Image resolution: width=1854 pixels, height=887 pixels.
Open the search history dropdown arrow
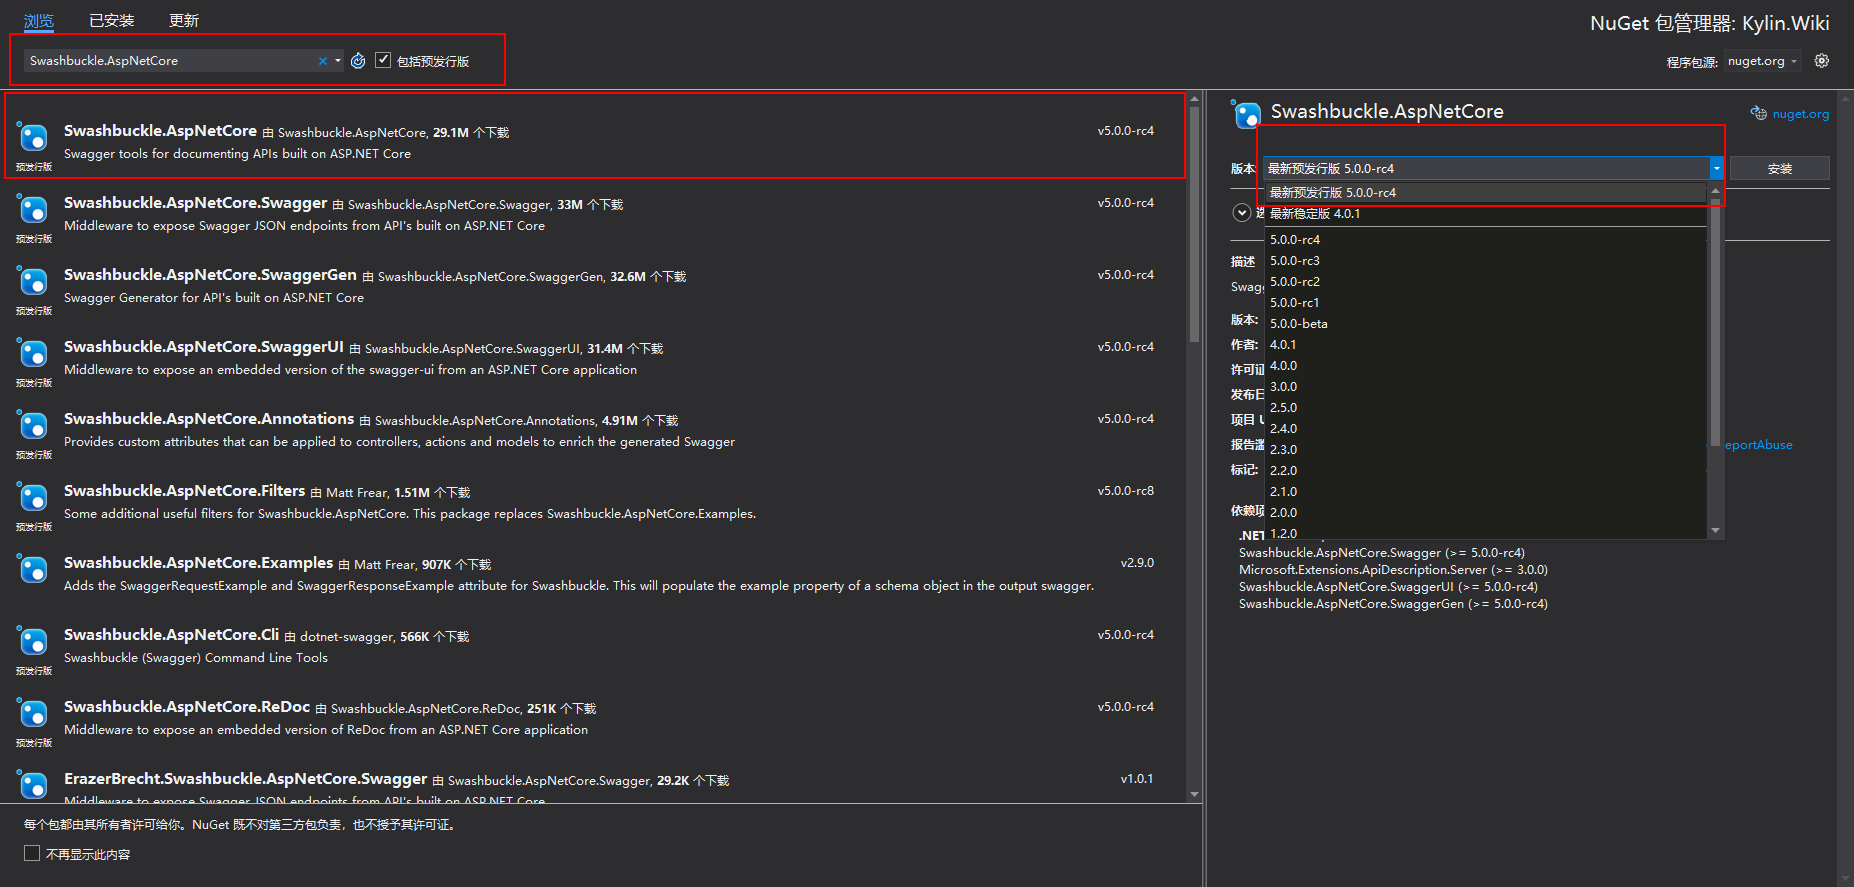[338, 61]
